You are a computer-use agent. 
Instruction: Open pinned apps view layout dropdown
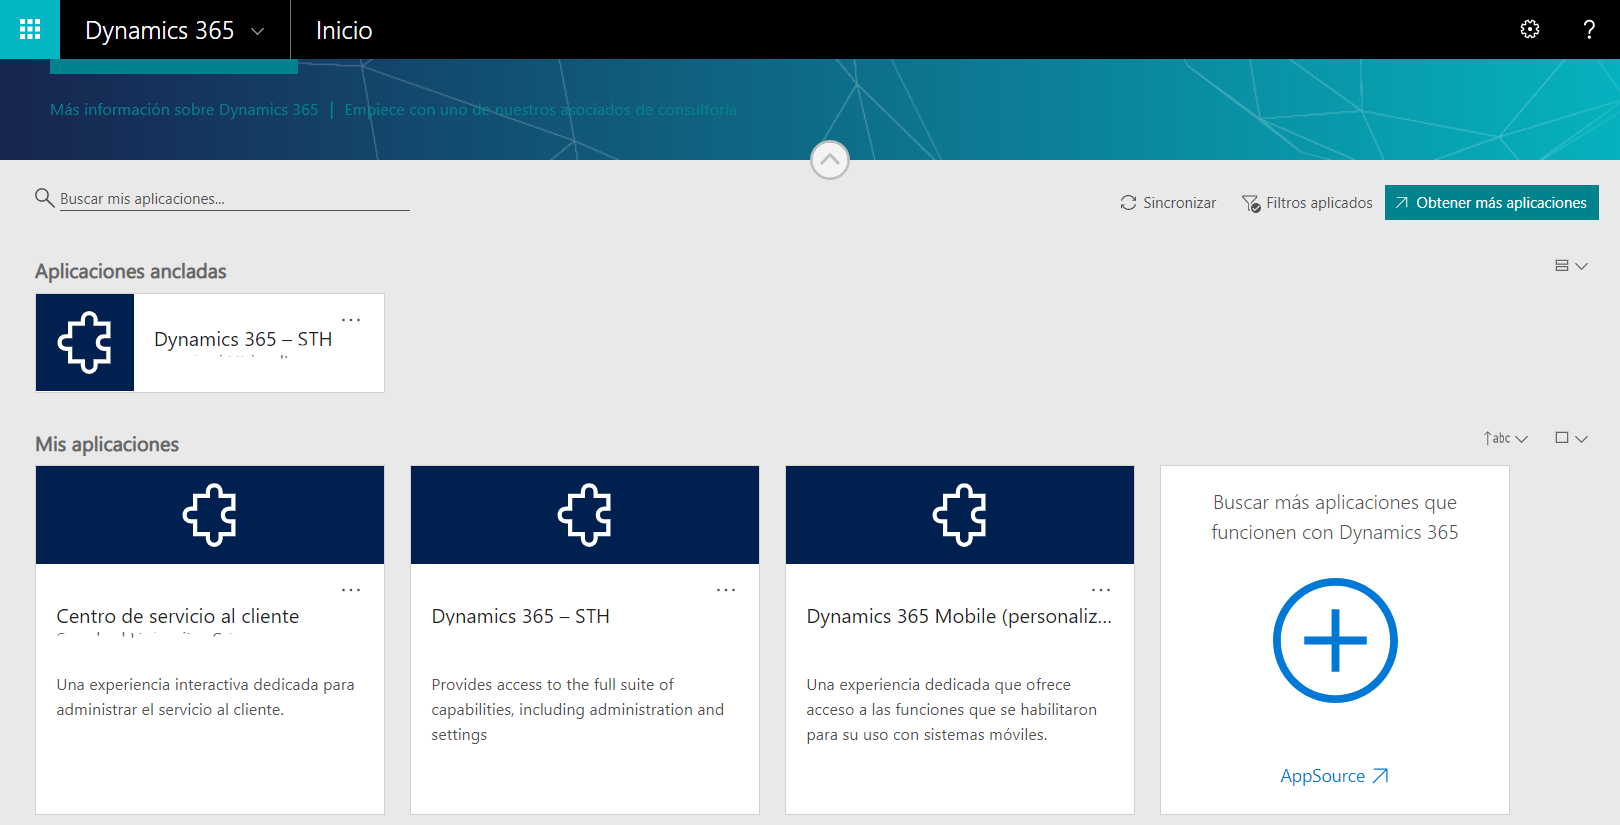click(1571, 266)
